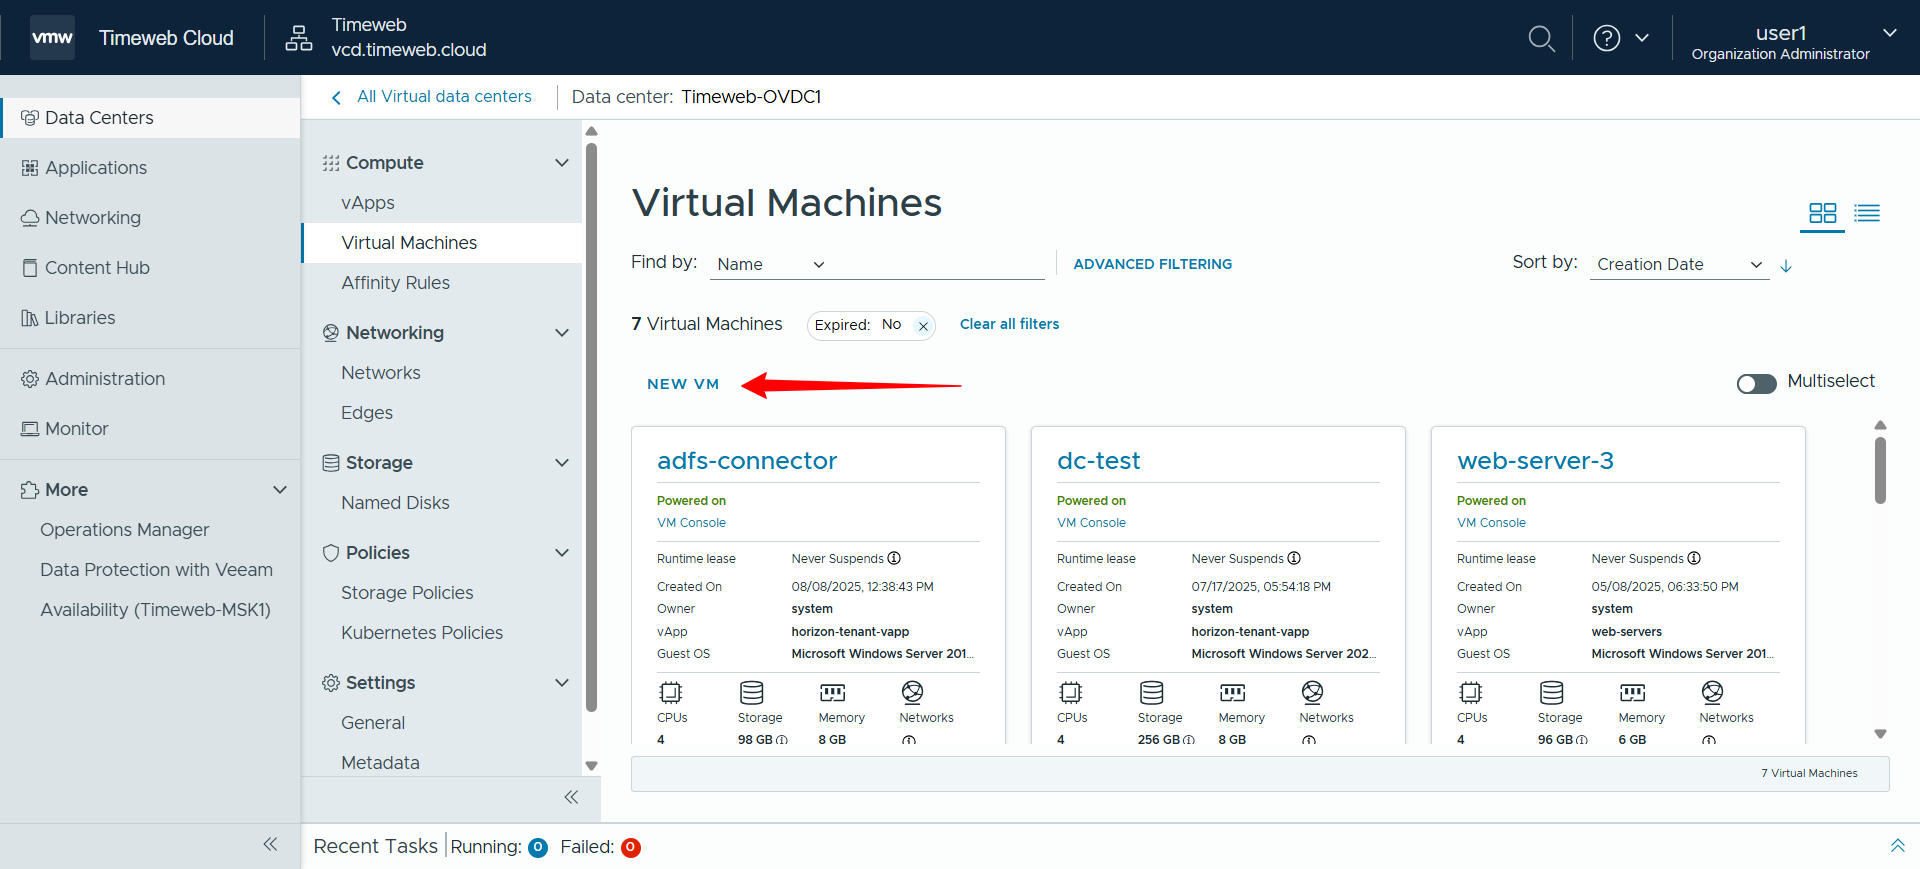The image size is (1920, 869).
Task: Open the help question mark icon
Action: (x=1606, y=38)
